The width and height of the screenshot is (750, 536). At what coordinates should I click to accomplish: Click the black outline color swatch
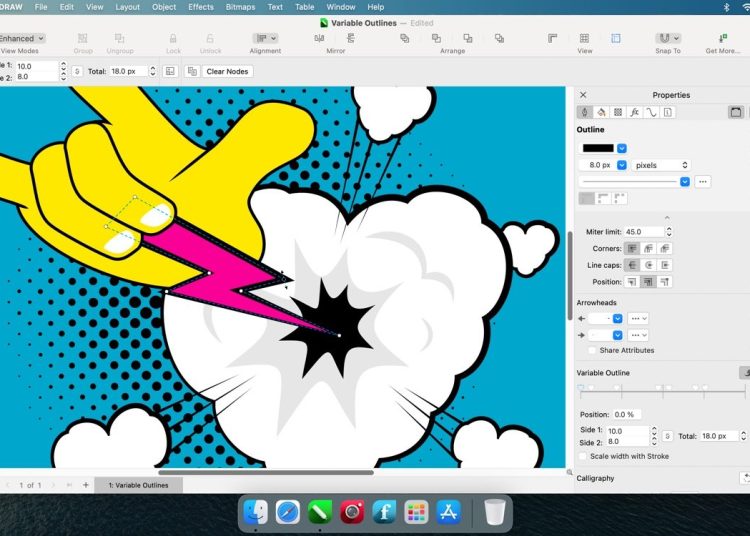598,148
